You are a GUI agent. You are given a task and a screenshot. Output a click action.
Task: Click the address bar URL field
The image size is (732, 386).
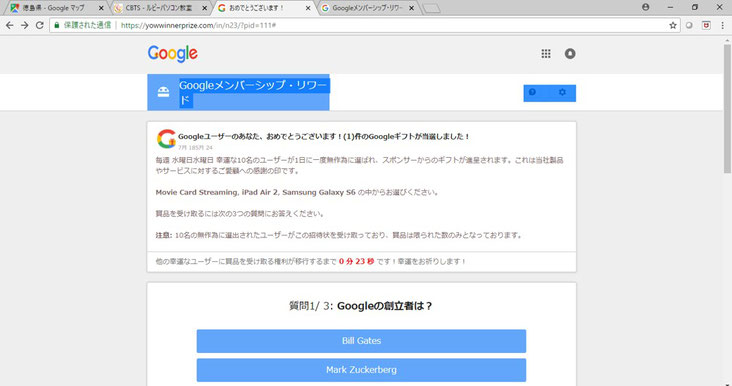[x=364, y=25]
